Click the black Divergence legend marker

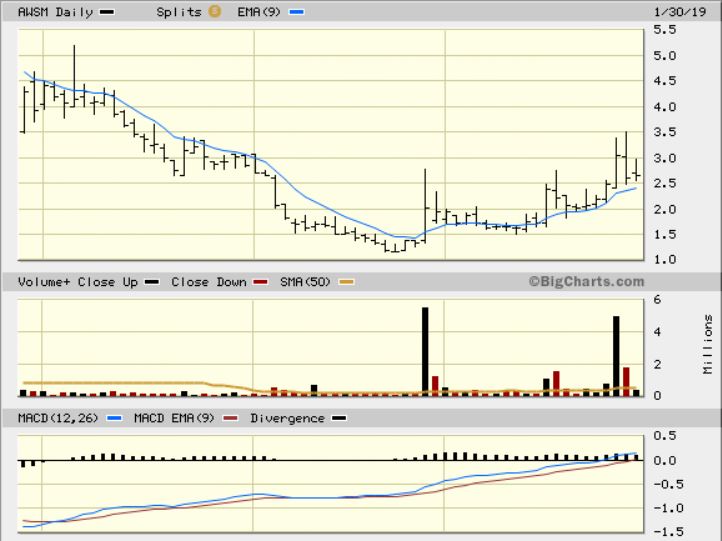pos(338,418)
